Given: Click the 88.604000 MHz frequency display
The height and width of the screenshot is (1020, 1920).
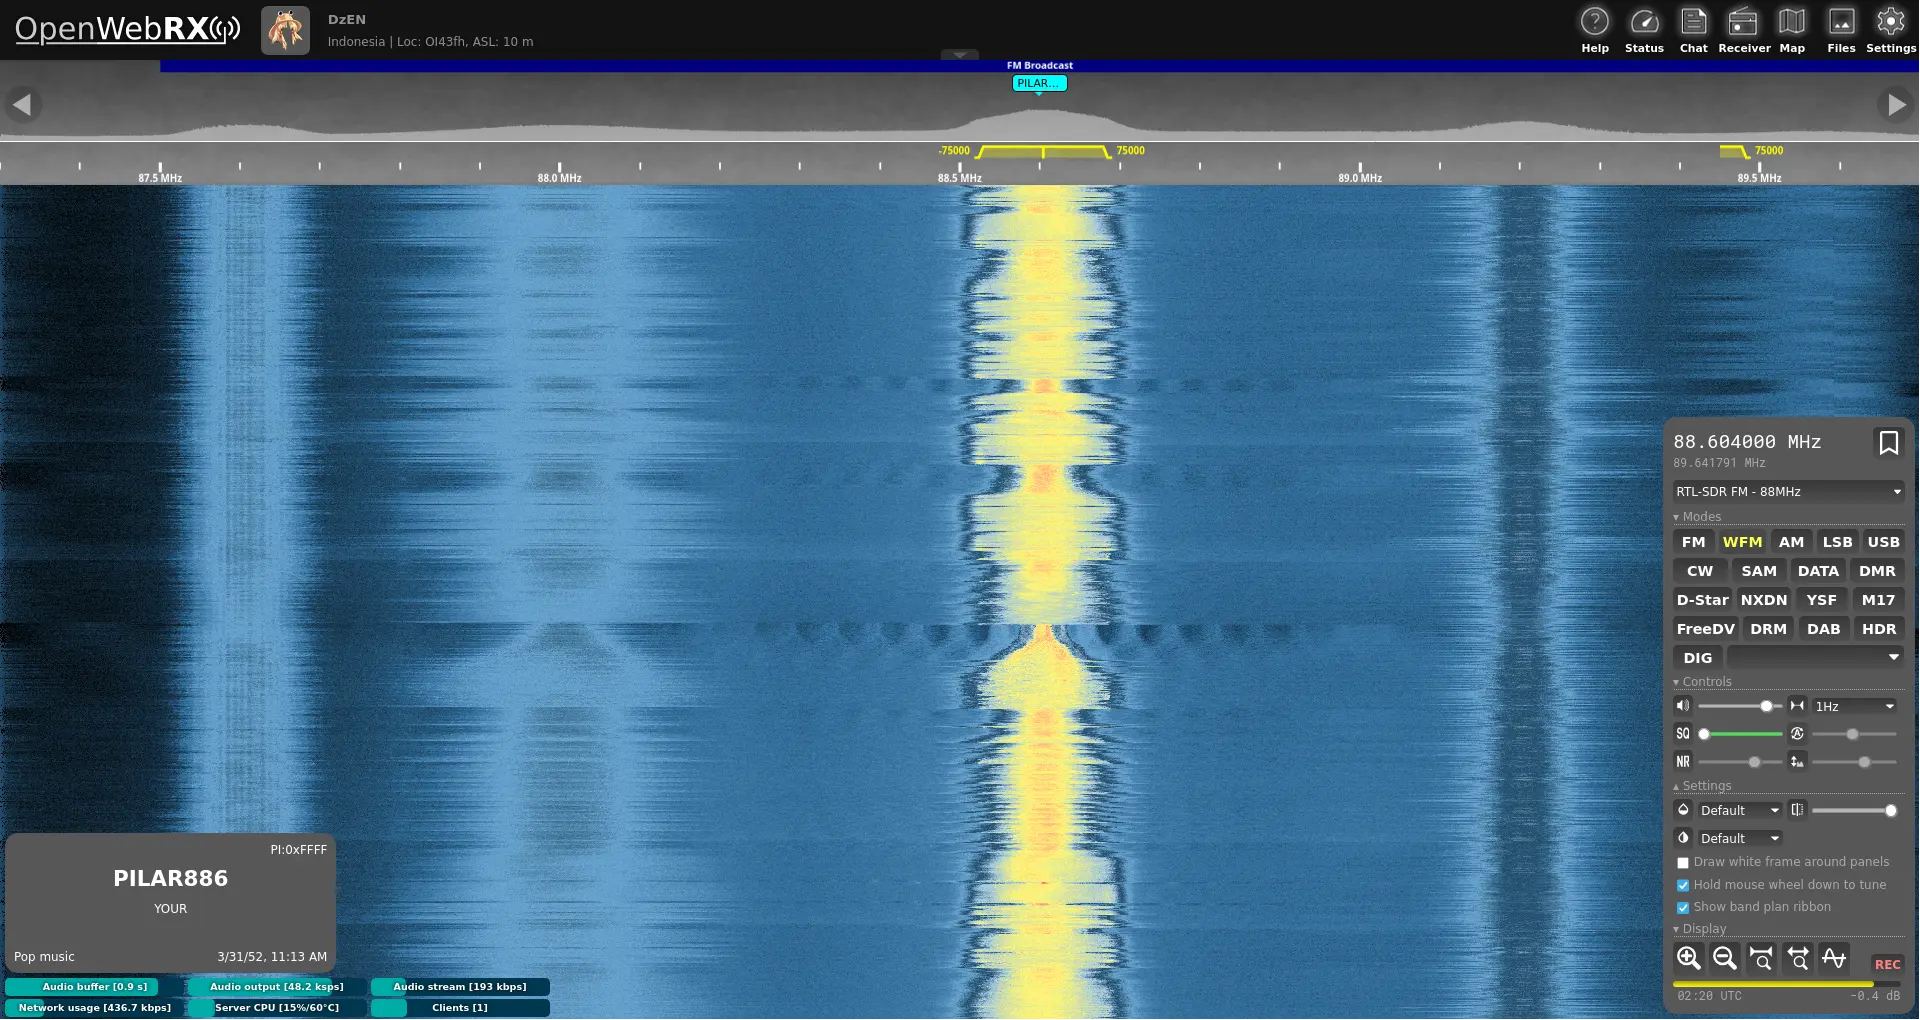Looking at the screenshot, I should point(1746,442).
